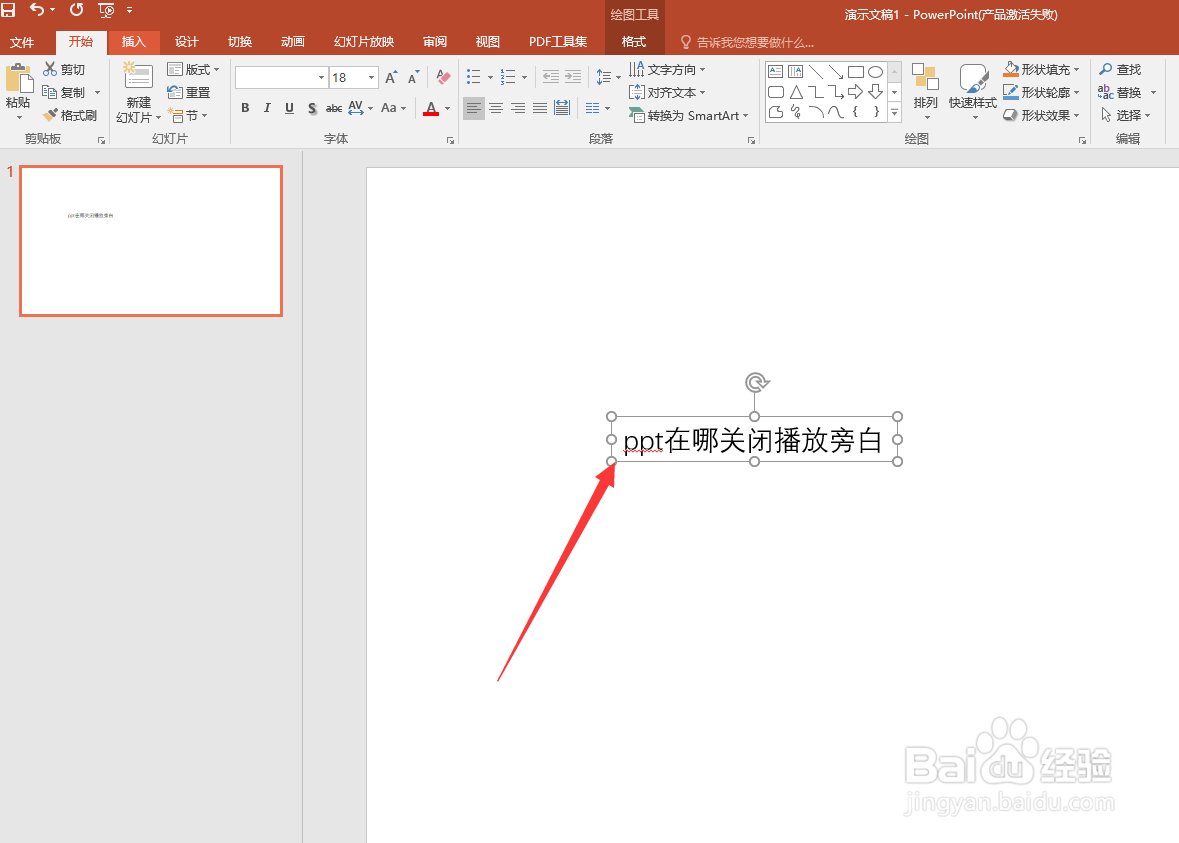Click the rotate handle above text box
This screenshot has height=843, width=1179.
click(x=756, y=383)
